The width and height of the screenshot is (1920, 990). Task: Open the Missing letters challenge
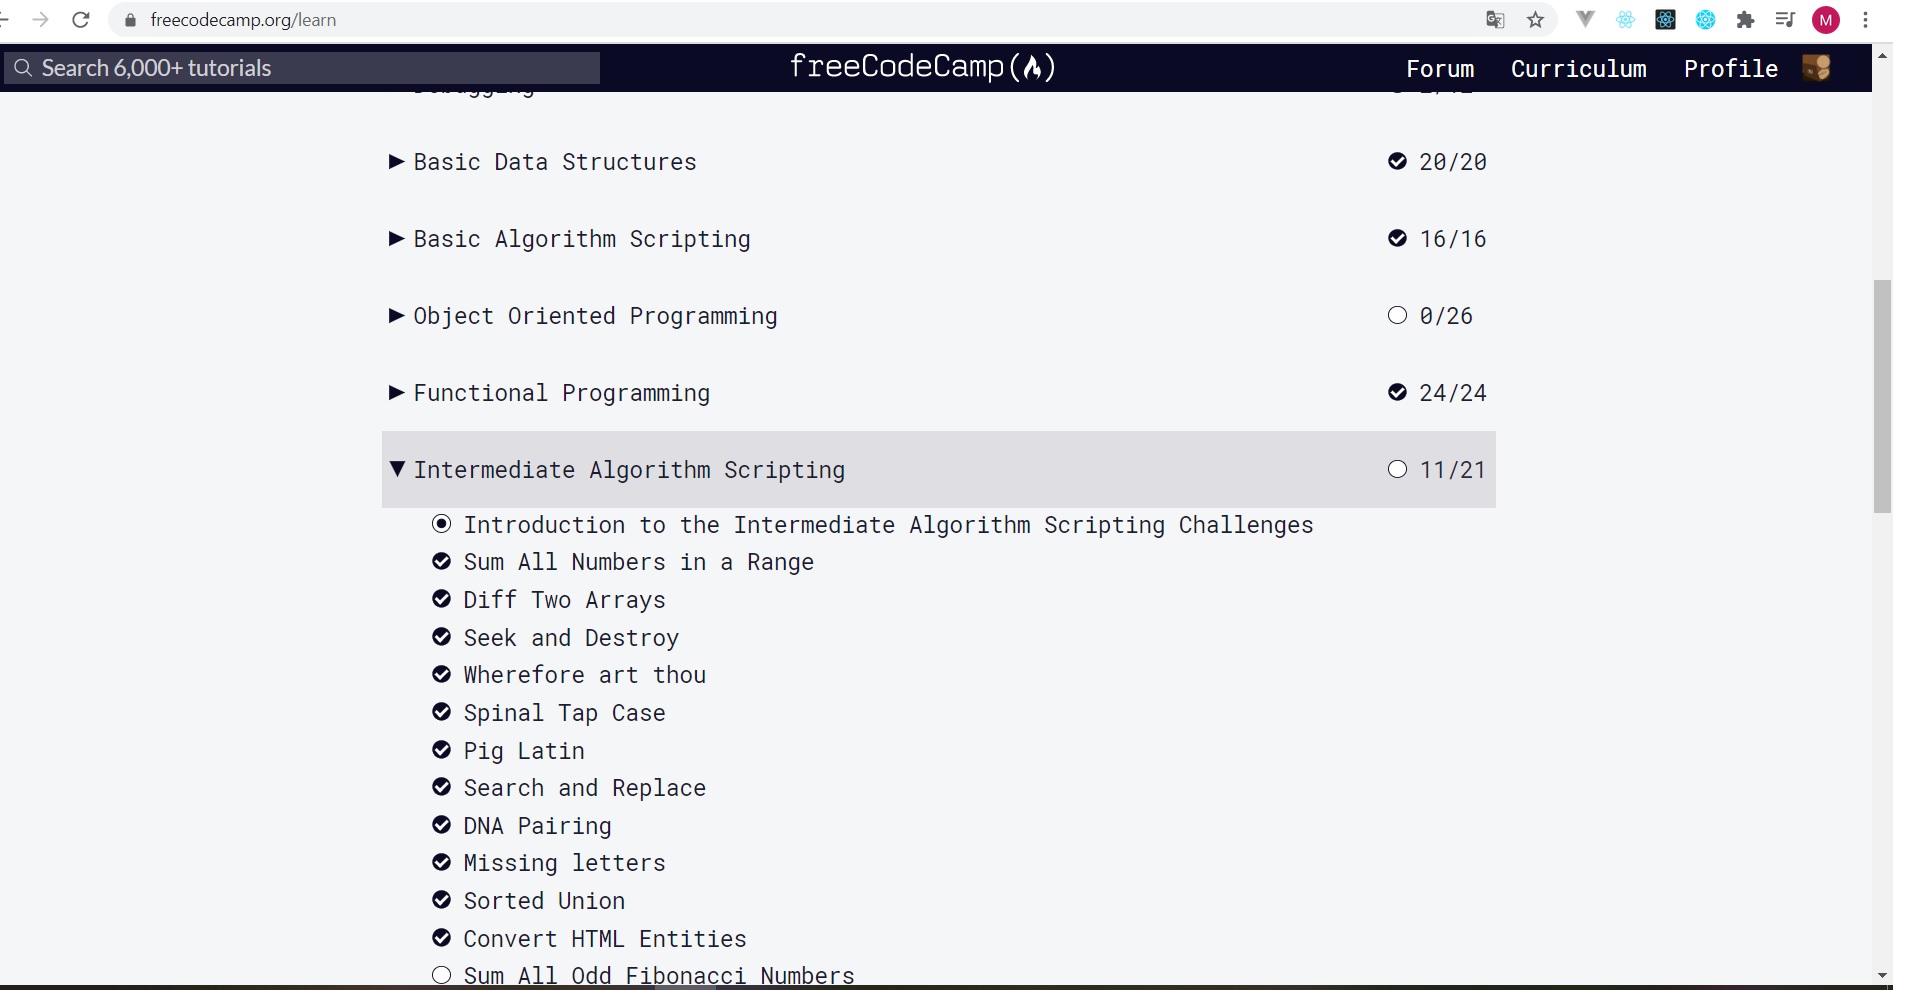pos(564,863)
